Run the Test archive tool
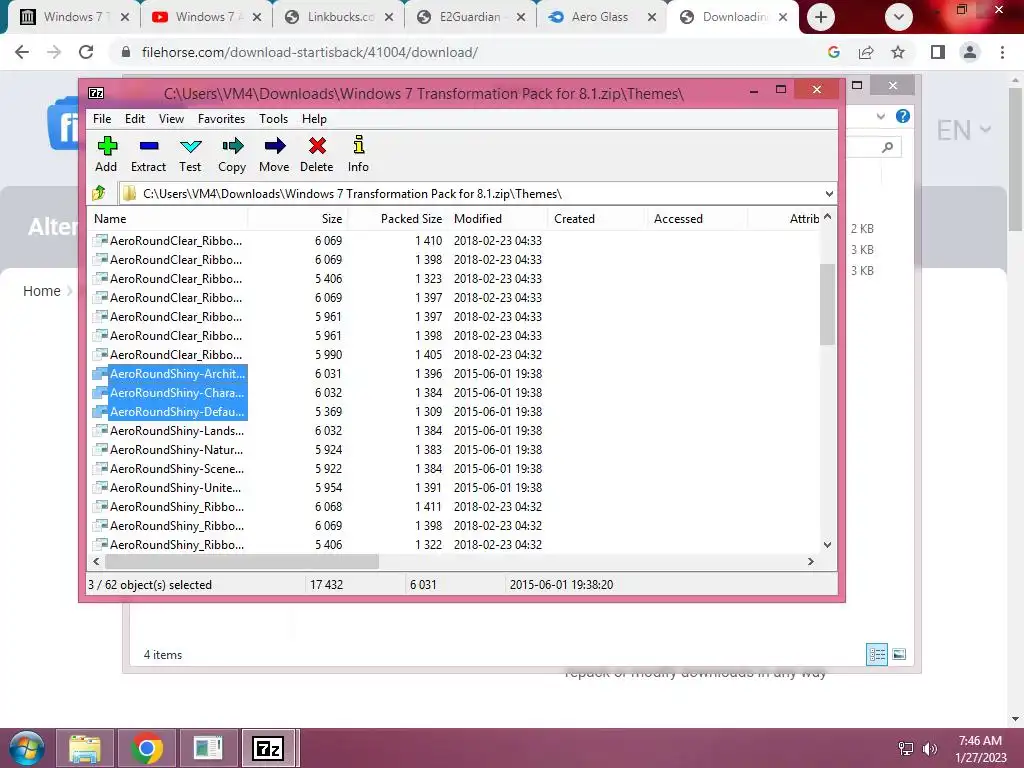 pyautogui.click(x=190, y=154)
